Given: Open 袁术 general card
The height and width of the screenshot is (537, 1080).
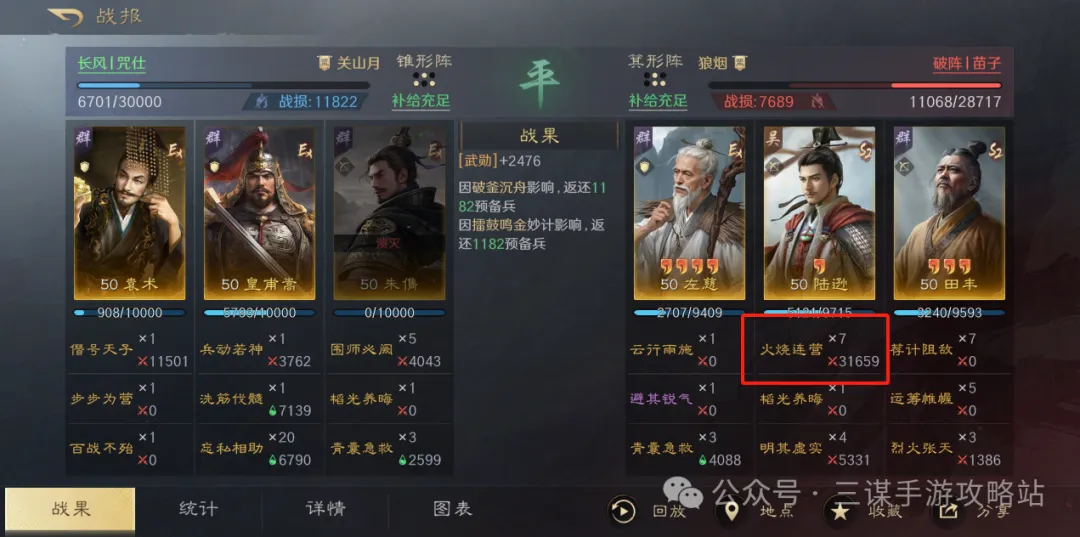Looking at the screenshot, I should [129, 213].
